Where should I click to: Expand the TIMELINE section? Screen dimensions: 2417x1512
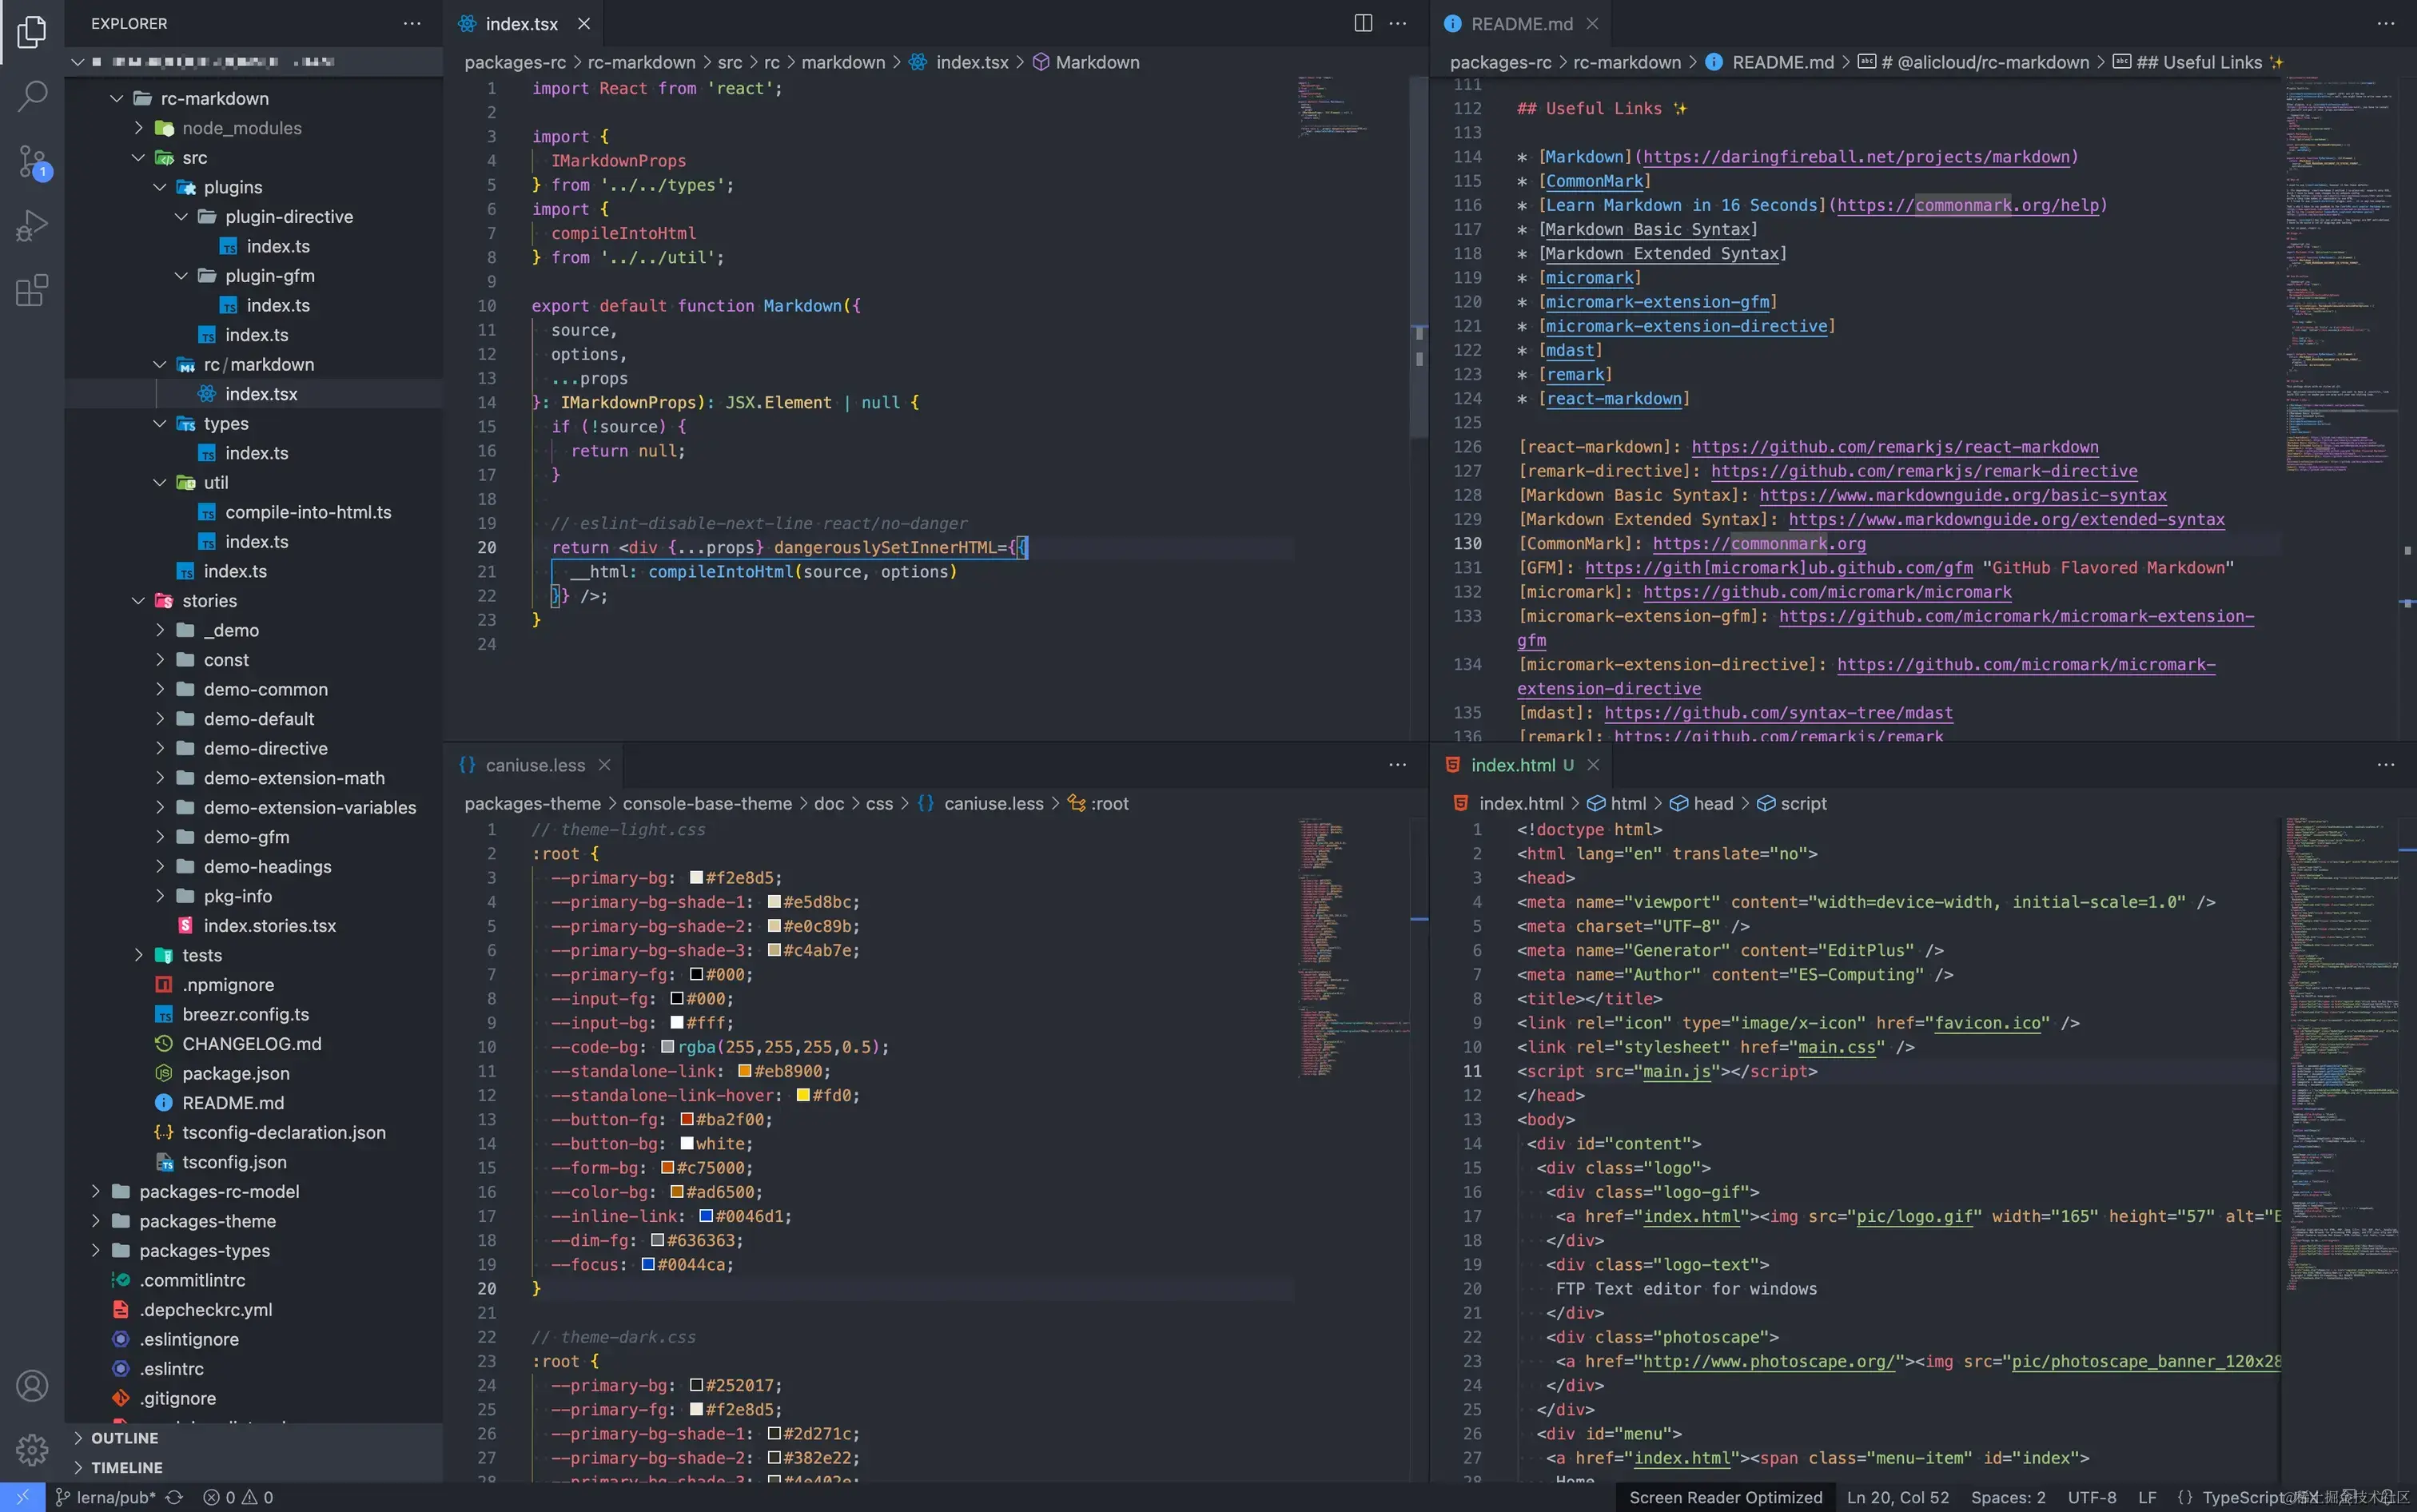[126, 1467]
